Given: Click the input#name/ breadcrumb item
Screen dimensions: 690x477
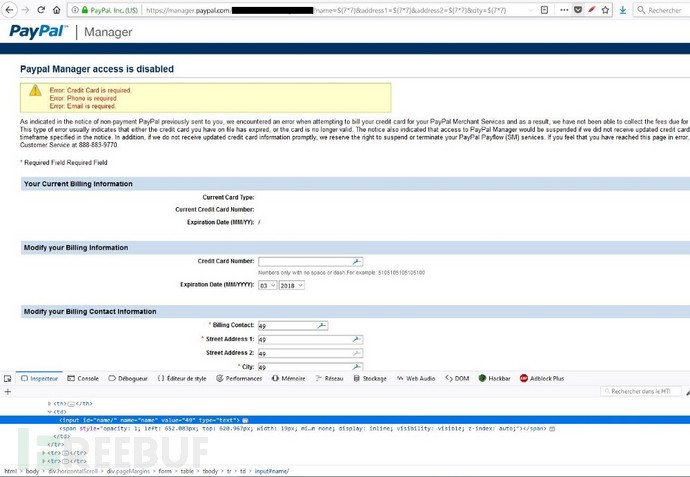Looking at the screenshot, I should pyautogui.click(x=272, y=471).
